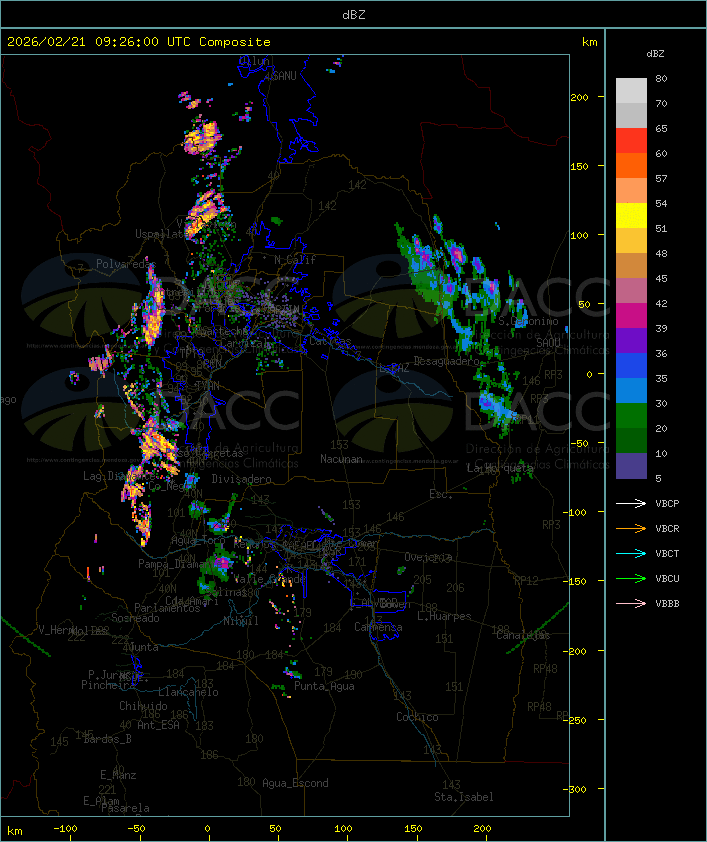Select the tan 45-48 dBZ legend swatch

[631, 265]
